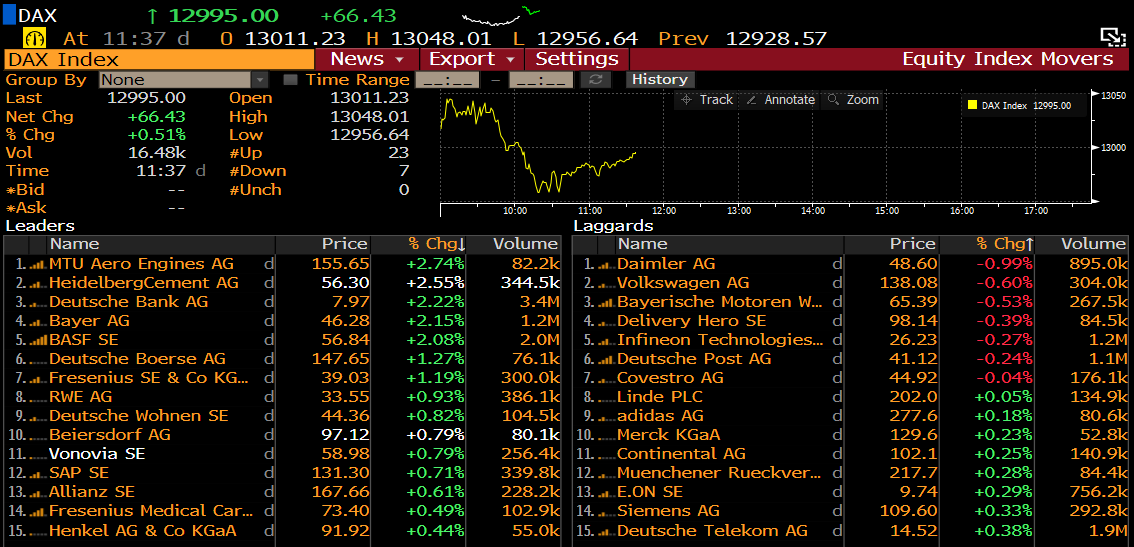Sort Leaders by % Chg column header
The image size is (1134, 547).
click(x=419, y=245)
